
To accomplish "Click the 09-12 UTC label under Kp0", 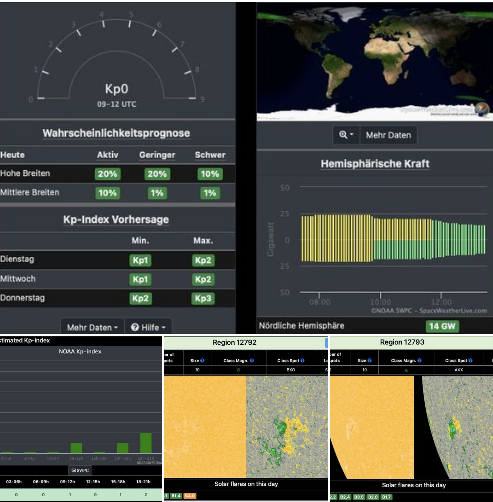I will [x=117, y=104].
